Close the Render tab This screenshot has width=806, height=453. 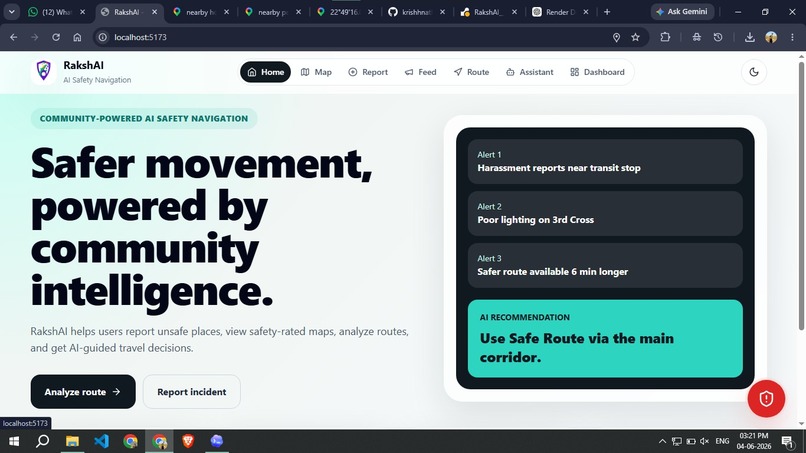point(585,12)
